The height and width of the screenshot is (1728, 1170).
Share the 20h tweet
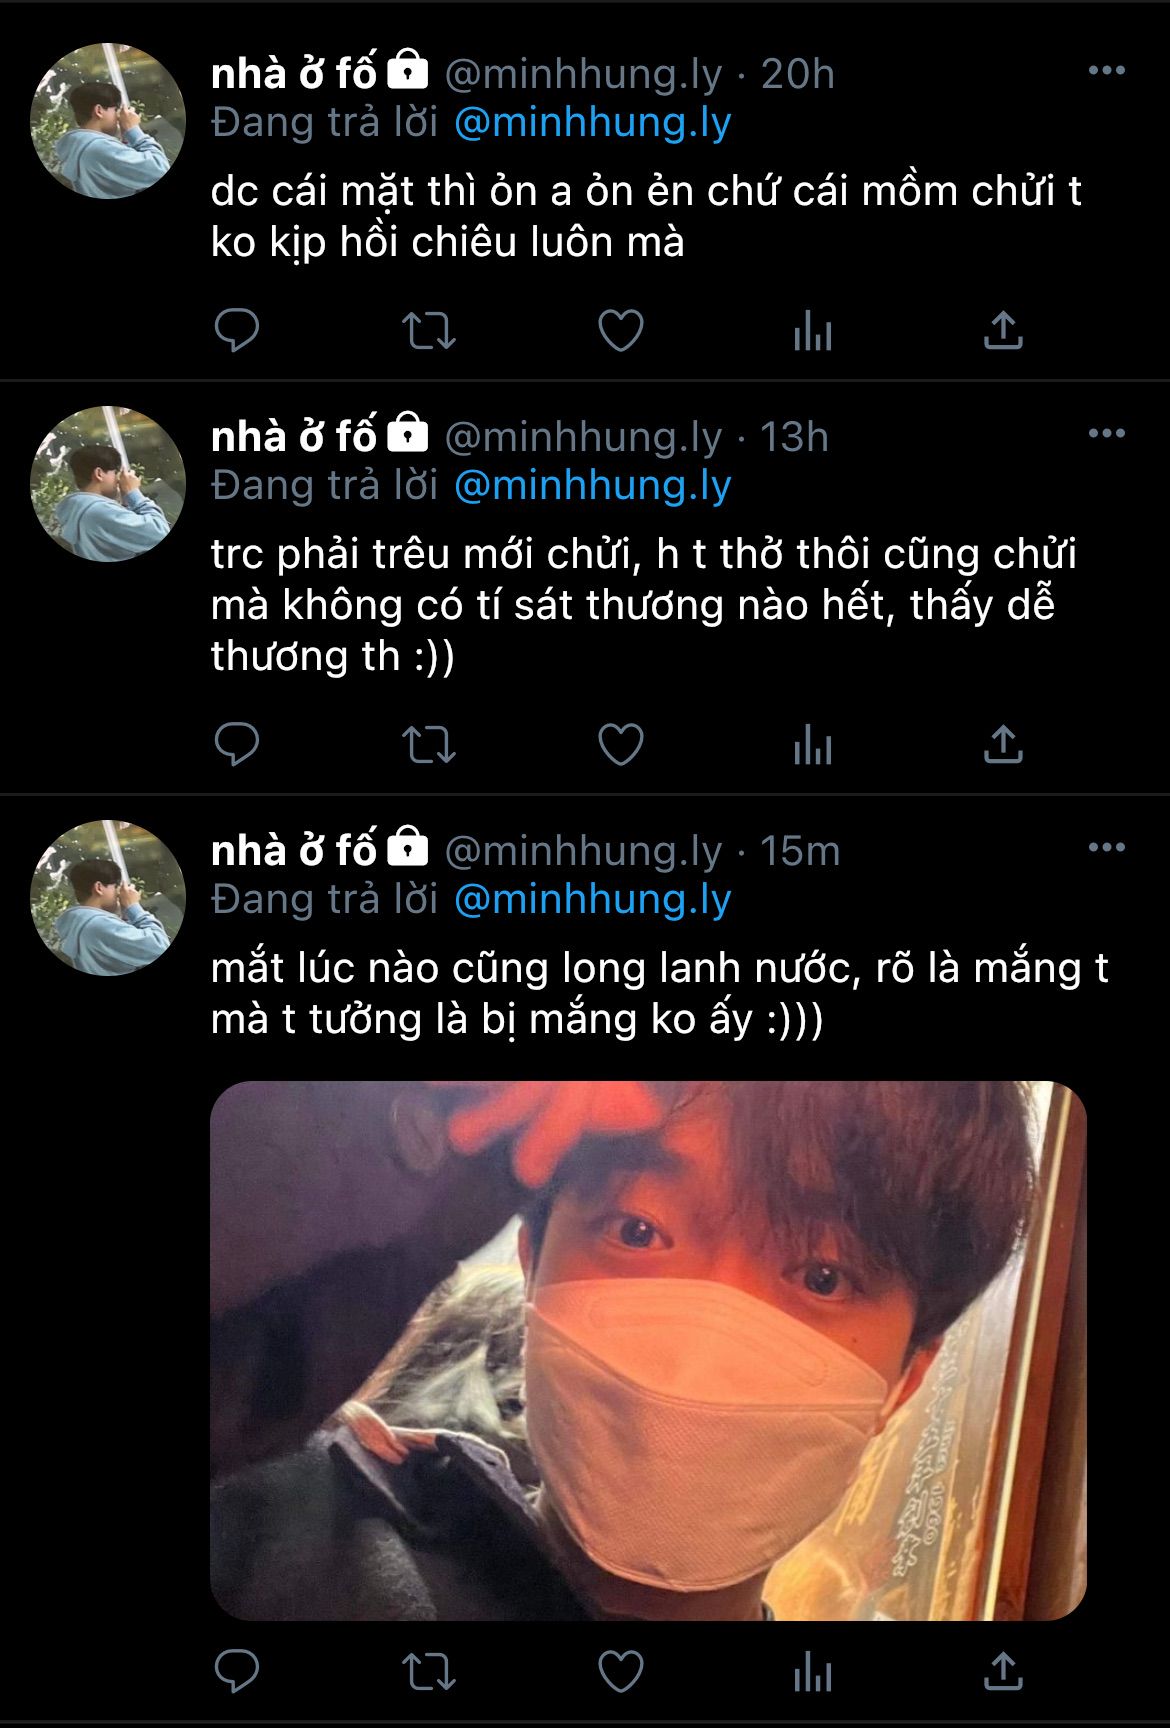pyautogui.click(x=1003, y=330)
